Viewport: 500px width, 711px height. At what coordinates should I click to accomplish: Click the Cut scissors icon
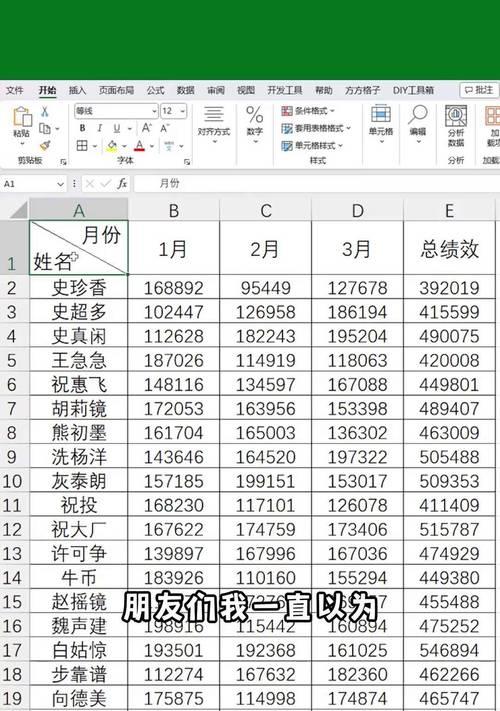tap(44, 111)
